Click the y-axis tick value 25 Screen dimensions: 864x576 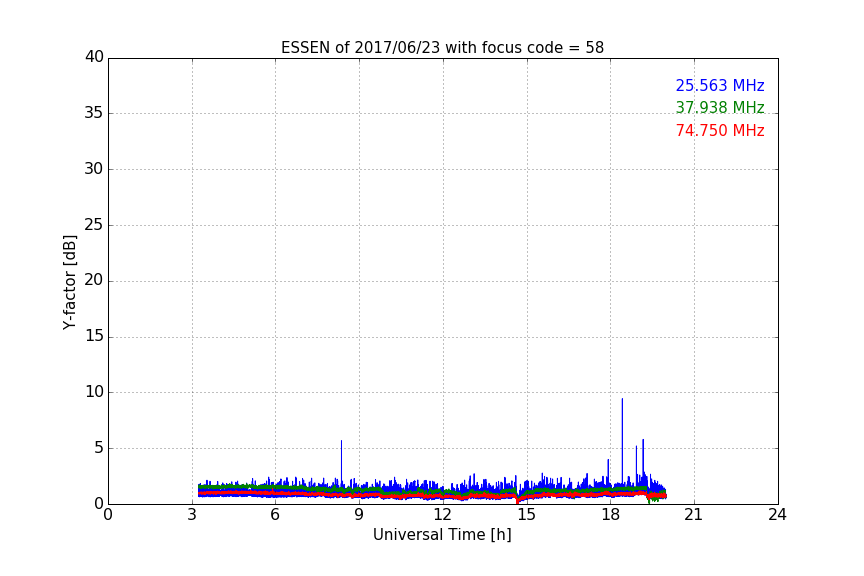94,225
